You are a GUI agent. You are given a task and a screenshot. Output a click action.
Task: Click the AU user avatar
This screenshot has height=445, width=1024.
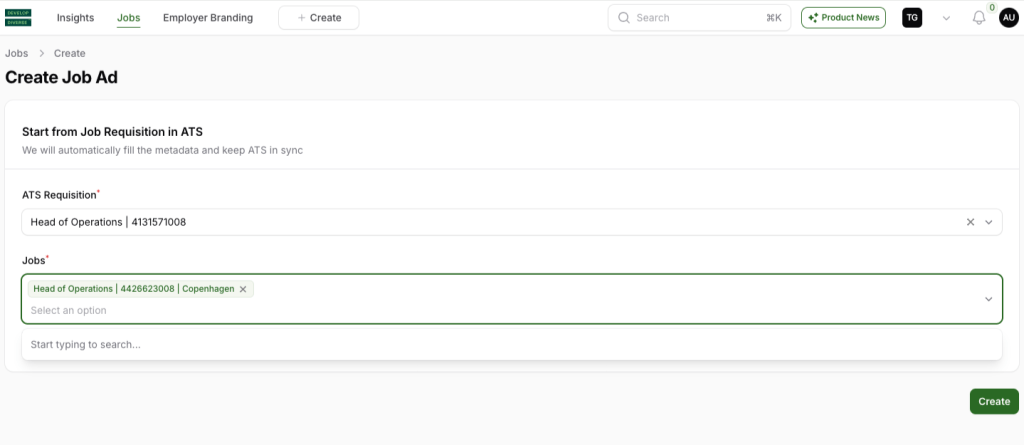[x=1008, y=18]
